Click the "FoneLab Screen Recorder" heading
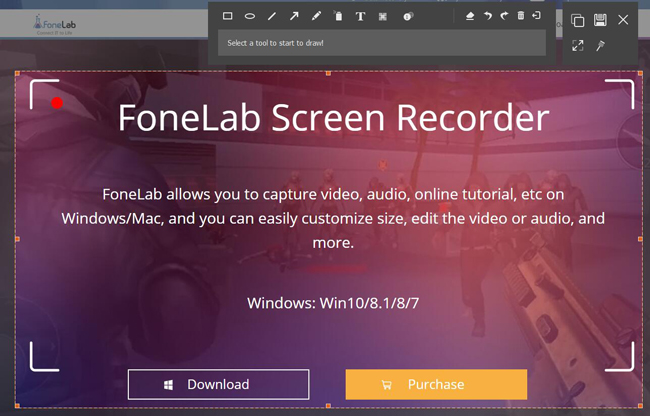This screenshot has height=416, width=650. (333, 118)
